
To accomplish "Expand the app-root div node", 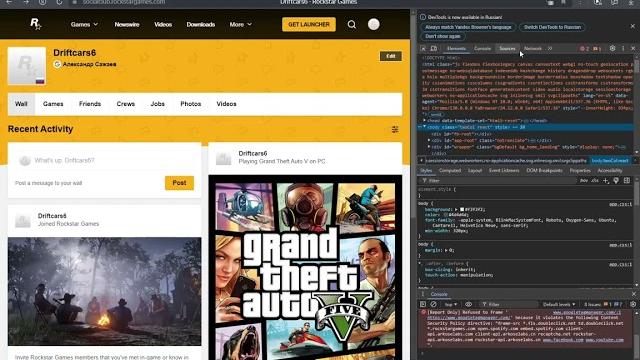I will click(429, 140).
